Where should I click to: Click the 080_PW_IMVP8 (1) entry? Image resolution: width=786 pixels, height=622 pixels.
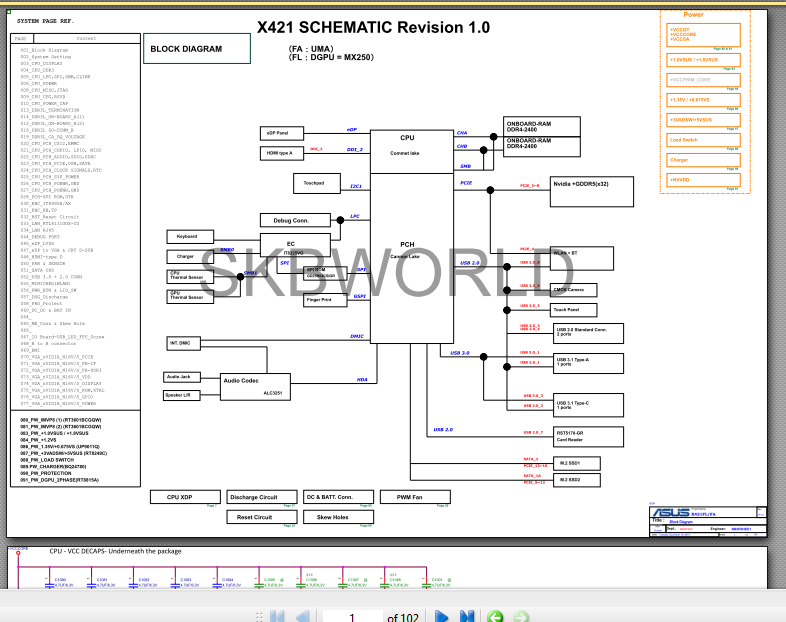point(61,420)
